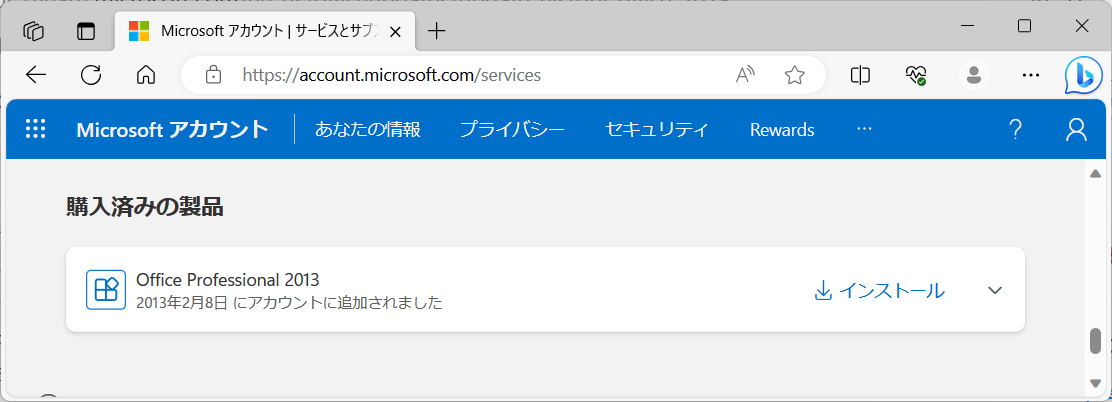
Task: Show more navigation items ellipsis
Action: 864,129
